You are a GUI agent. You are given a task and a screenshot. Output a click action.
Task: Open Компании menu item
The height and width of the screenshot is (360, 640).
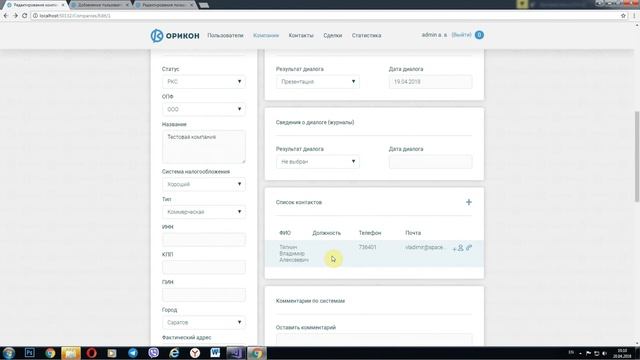click(266, 36)
